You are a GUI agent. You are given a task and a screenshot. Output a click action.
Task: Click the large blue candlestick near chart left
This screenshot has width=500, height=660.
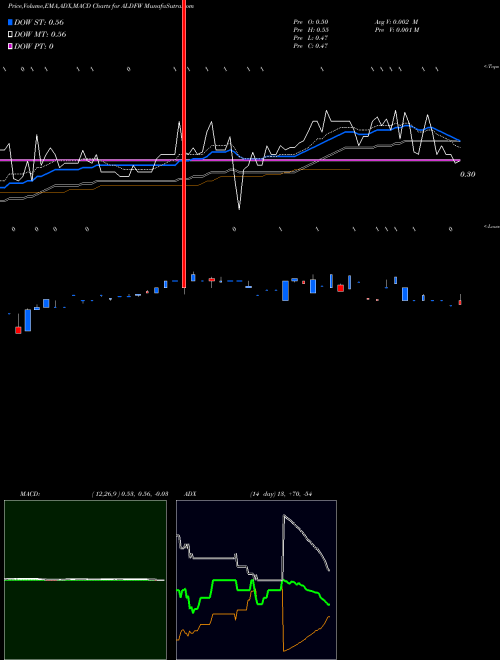pyautogui.click(x=28, y=320)
